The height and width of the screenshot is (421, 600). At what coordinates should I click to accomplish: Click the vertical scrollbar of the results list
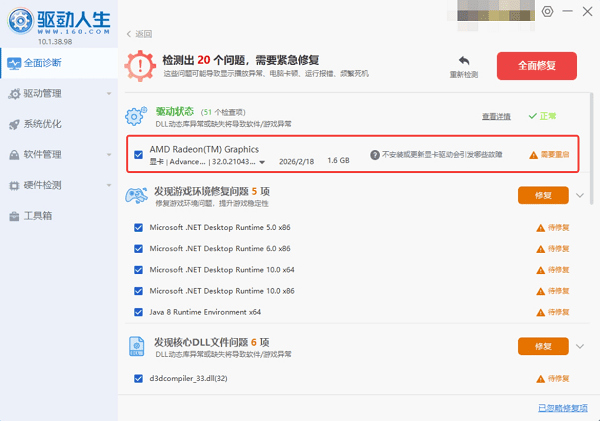(x=592, y=149)
